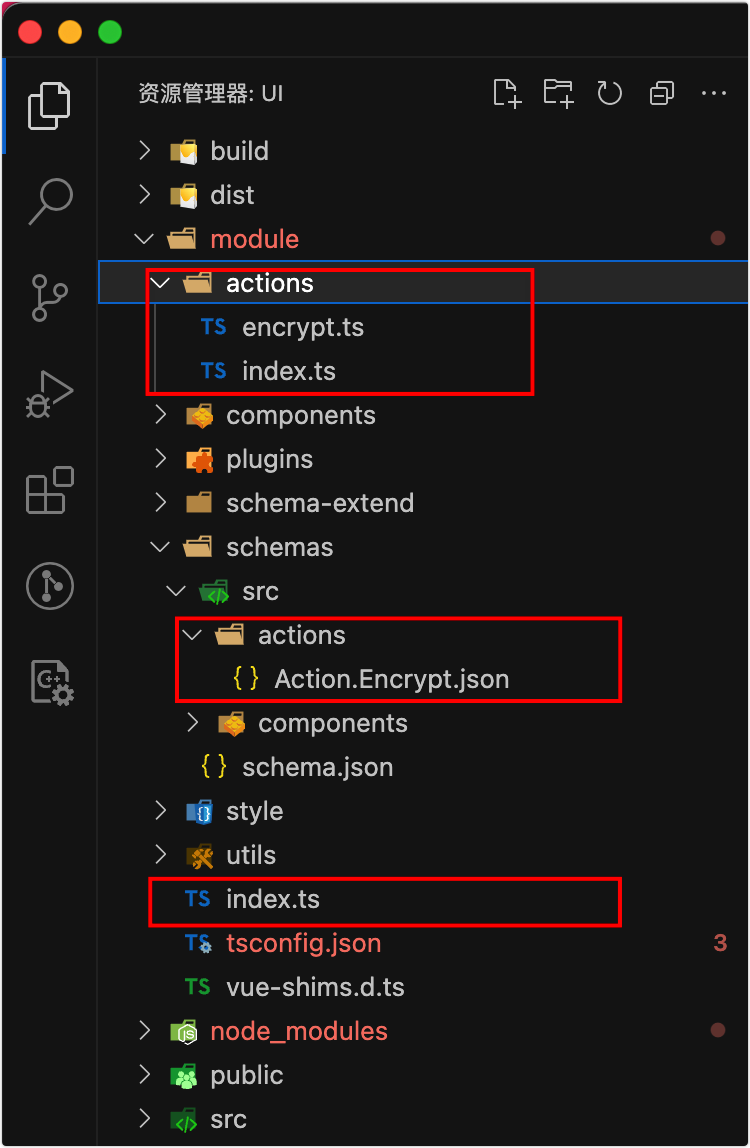This screenshot has width=750, height=1148.
Task: Collapse the module folder chevron
Action: click(145, 239)
